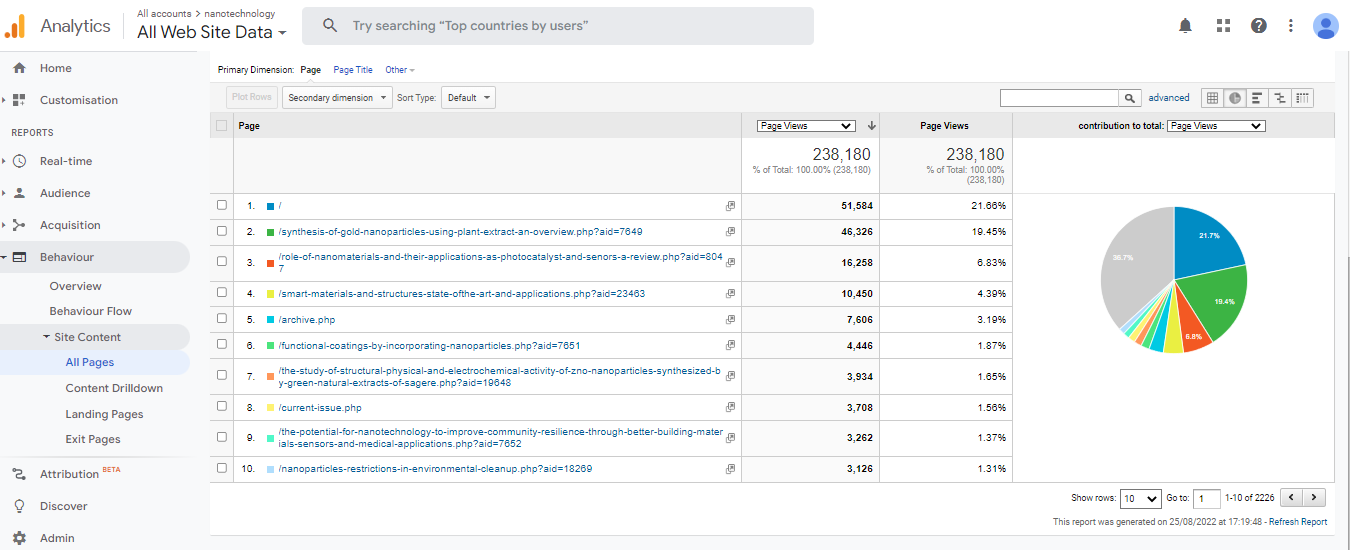This screenshot has height=550, width=1350.
Task: Check the select-all checkbox in table header
Action: point(222,126)
